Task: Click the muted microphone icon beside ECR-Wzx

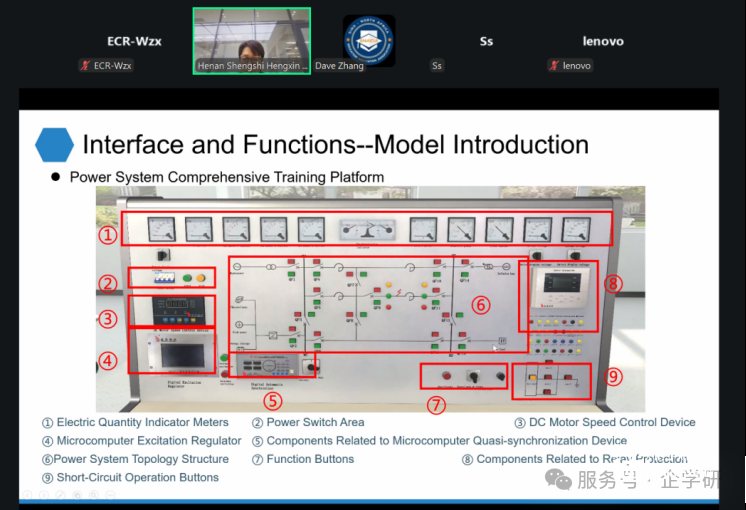Action: click(86, 66)
